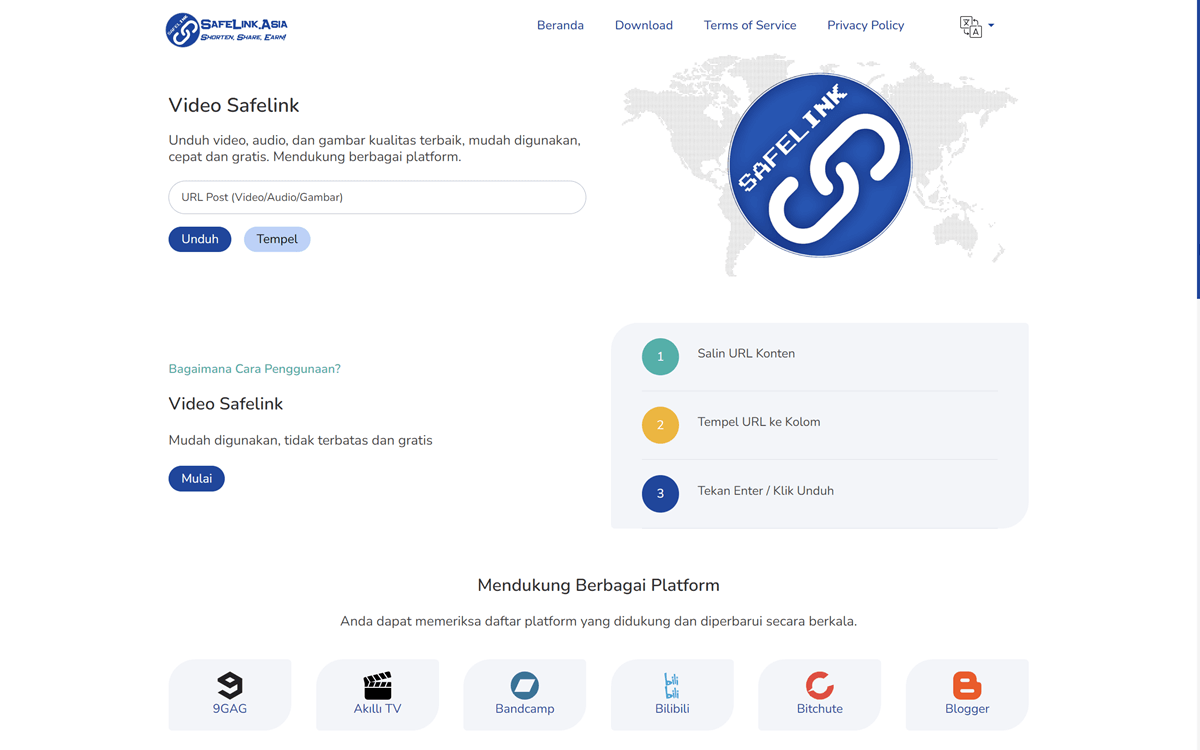Image resolution: width=1200 pixels, height=750 pixels.
Task: Click the Tempel paste button
Action: 277,239
